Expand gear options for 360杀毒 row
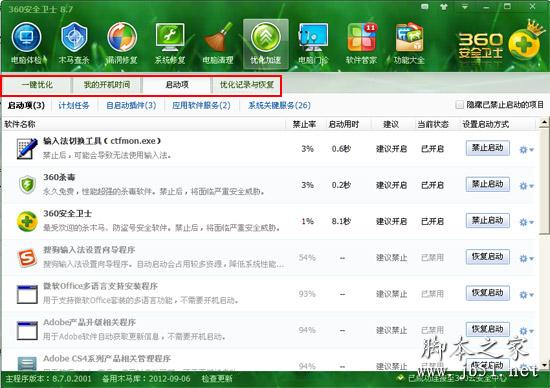 pyautogui.click(x=526, y=186)
